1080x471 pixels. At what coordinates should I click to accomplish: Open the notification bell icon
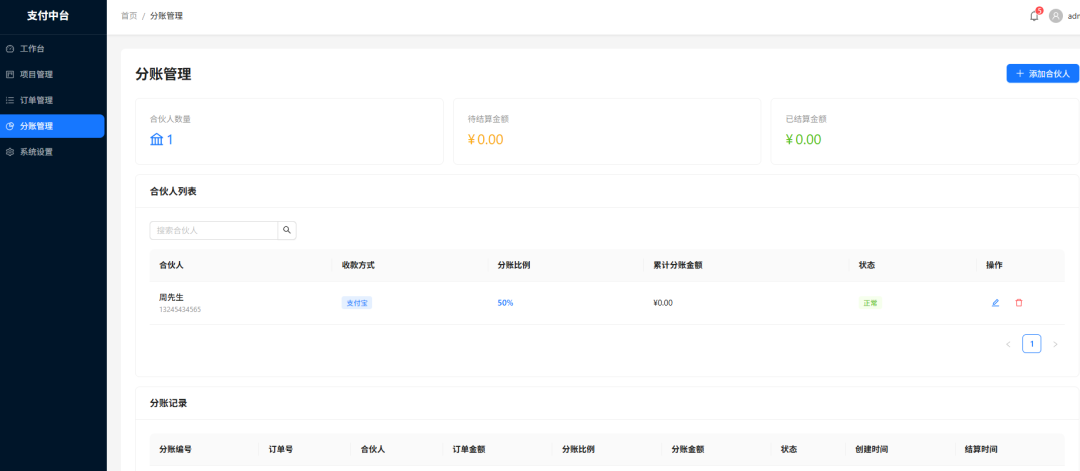pos(1034,16)
